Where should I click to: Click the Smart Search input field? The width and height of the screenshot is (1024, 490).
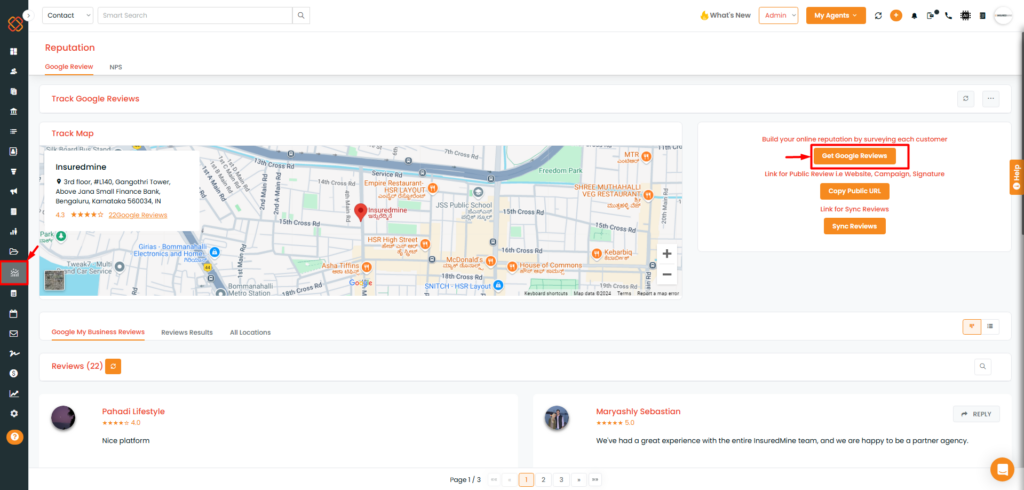click(195, 15)
